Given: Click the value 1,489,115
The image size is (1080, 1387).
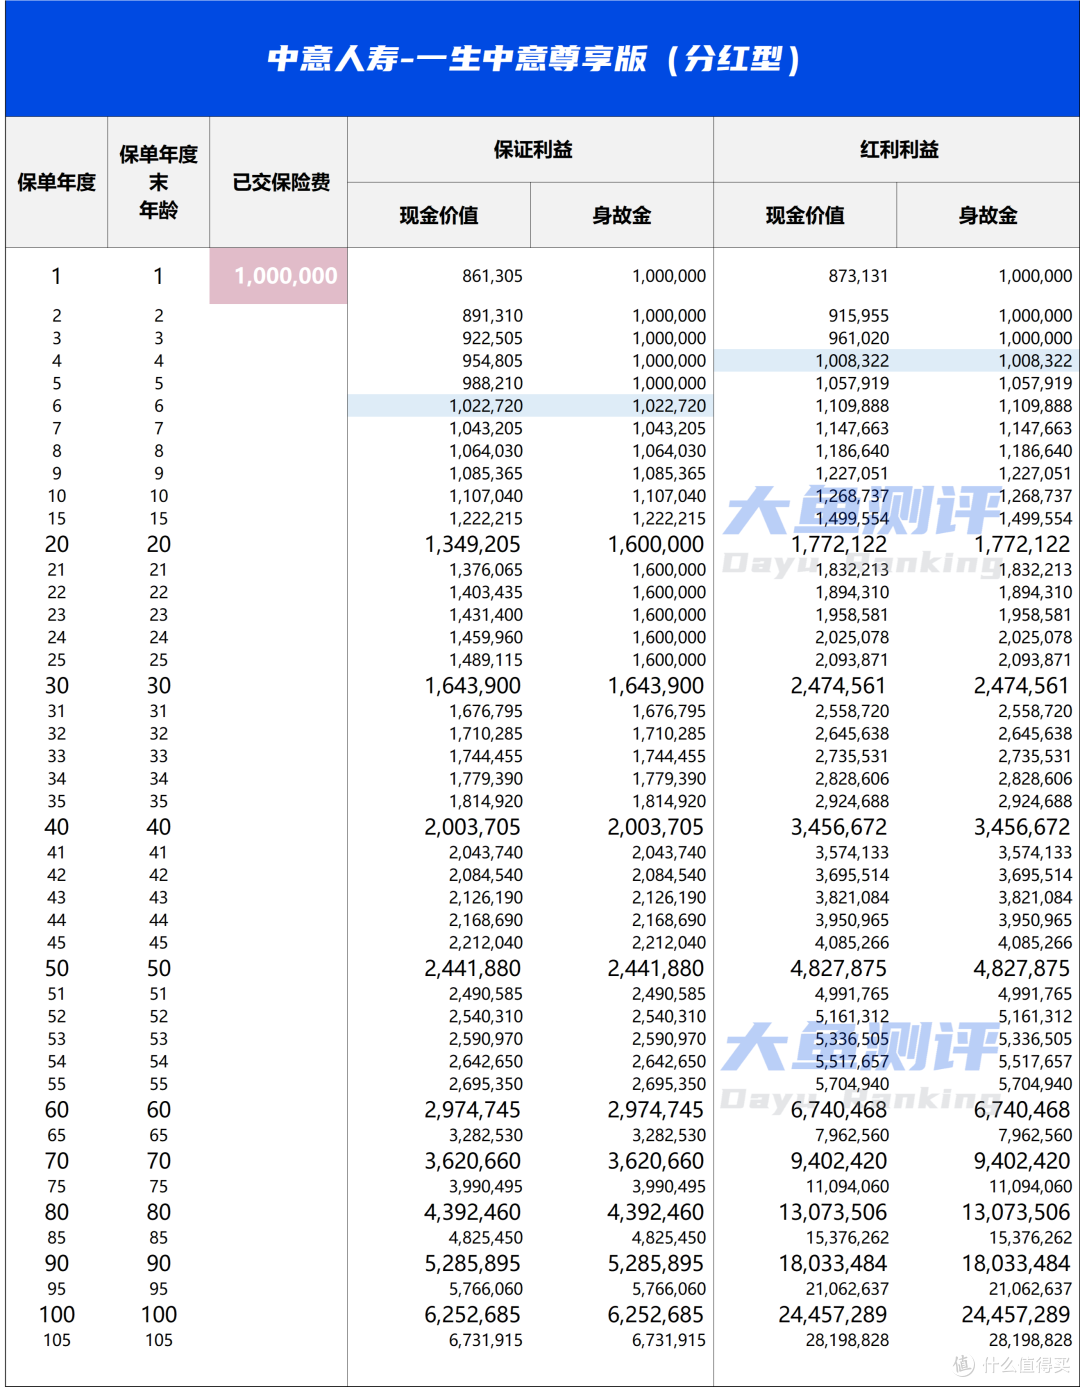Looking at the screenshot, I should pyautogui.click(x=486, y=660).
